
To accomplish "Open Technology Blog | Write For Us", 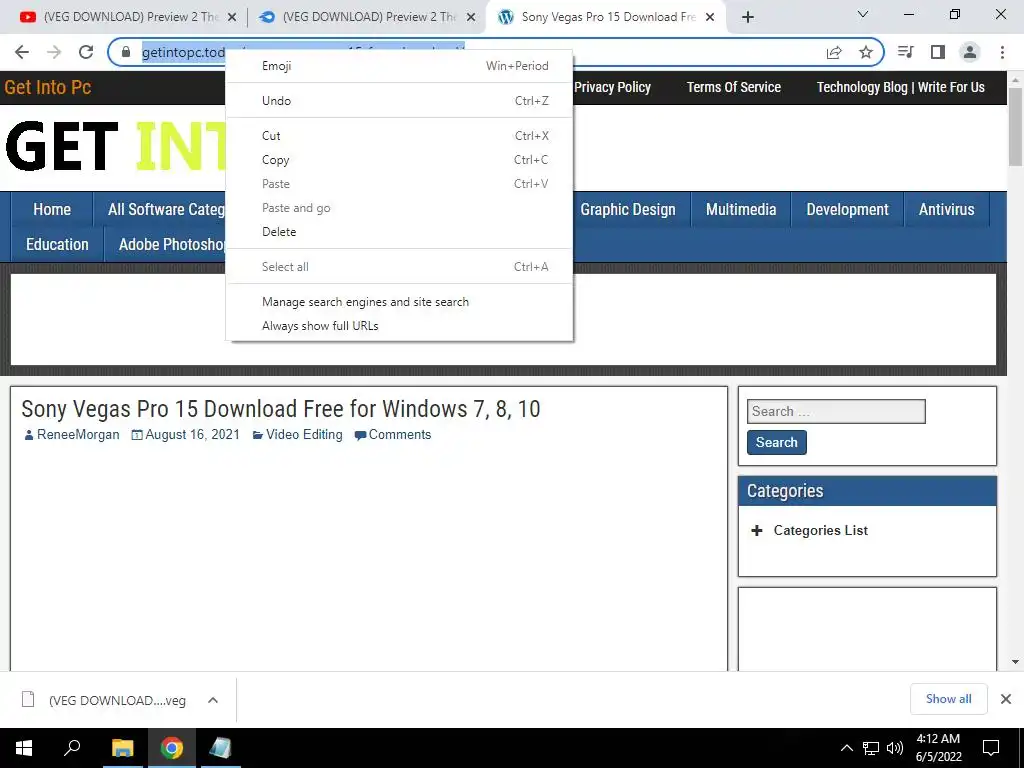I will (901, 88).
